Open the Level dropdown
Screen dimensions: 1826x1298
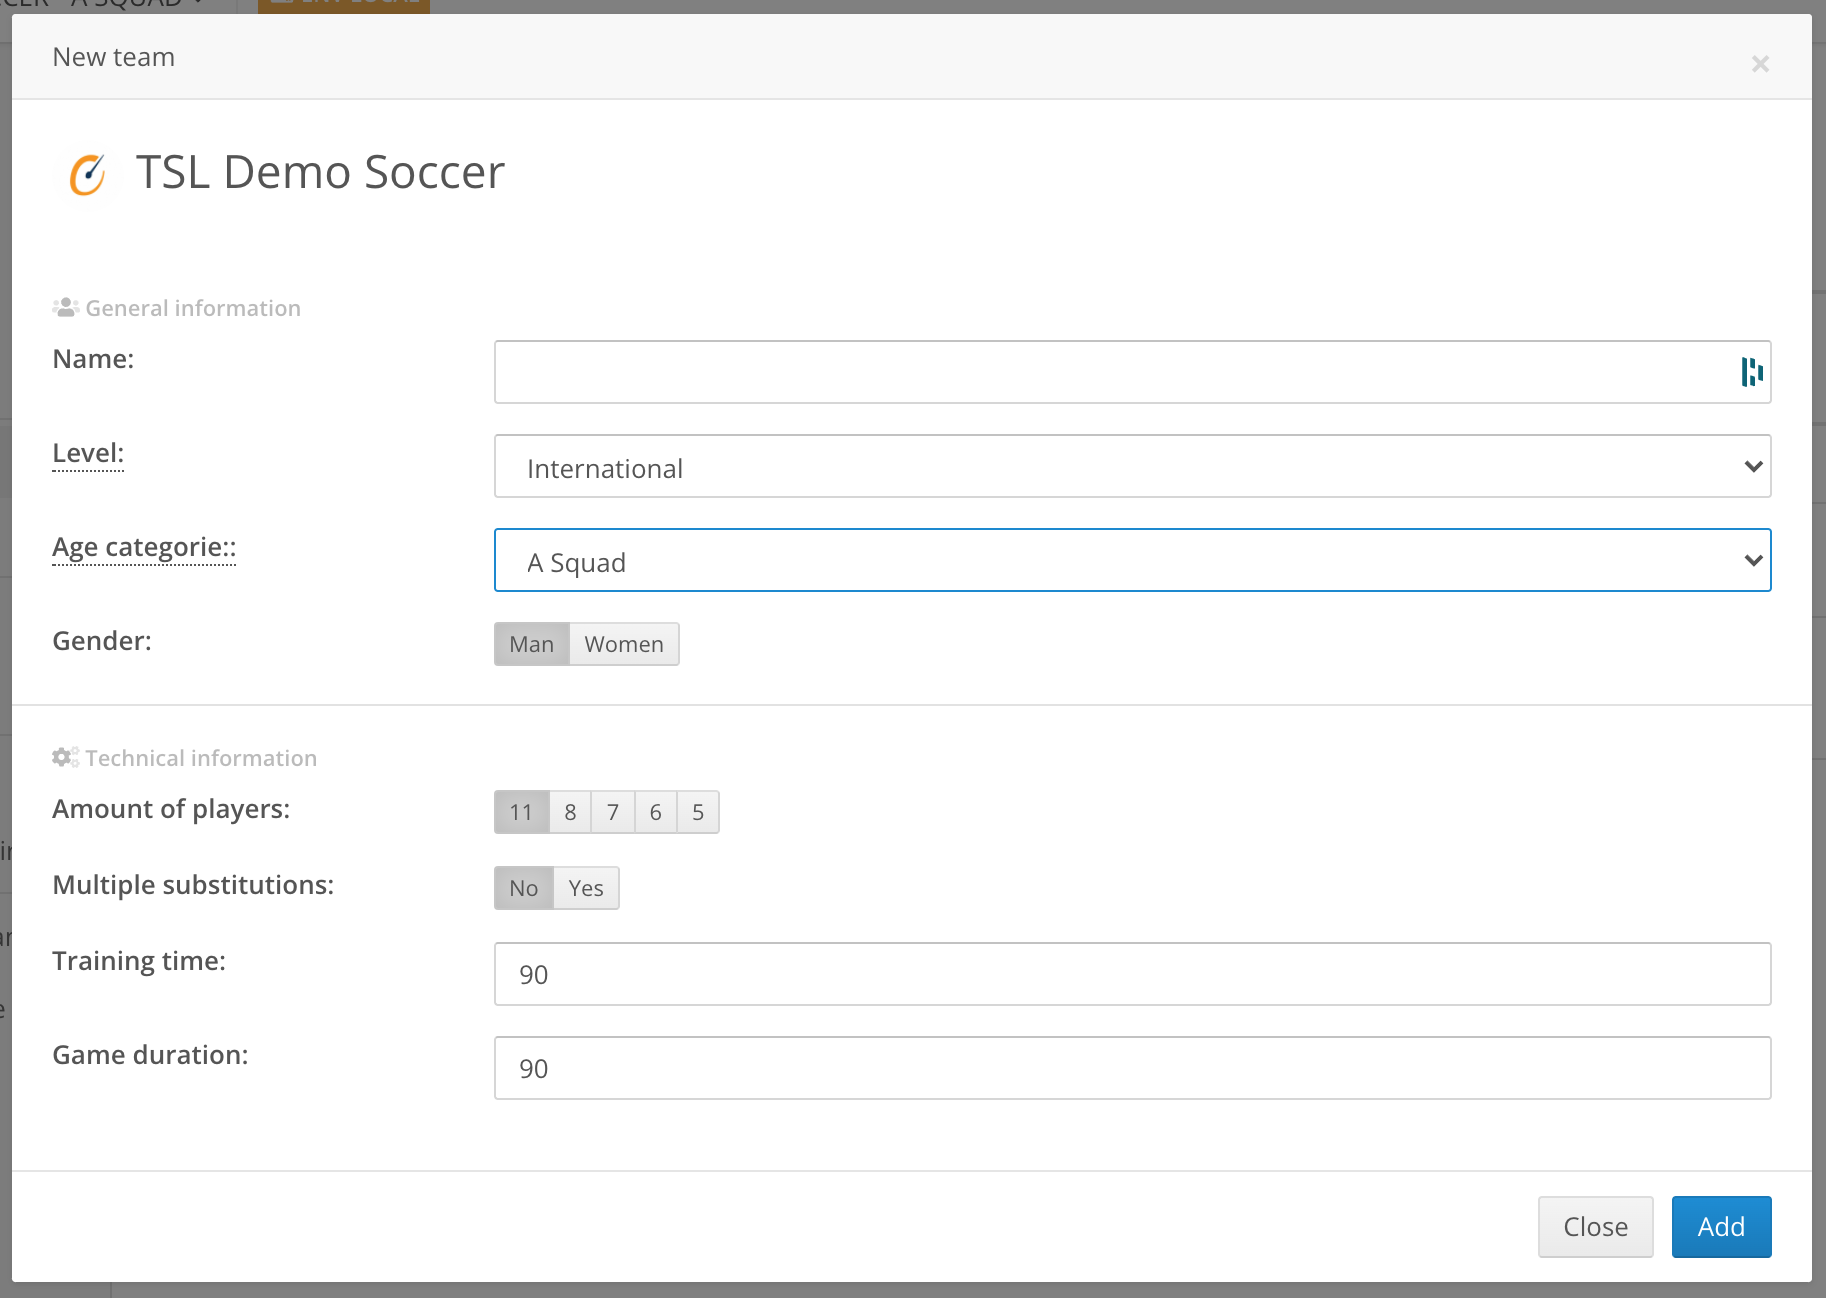coord(1131,466)
